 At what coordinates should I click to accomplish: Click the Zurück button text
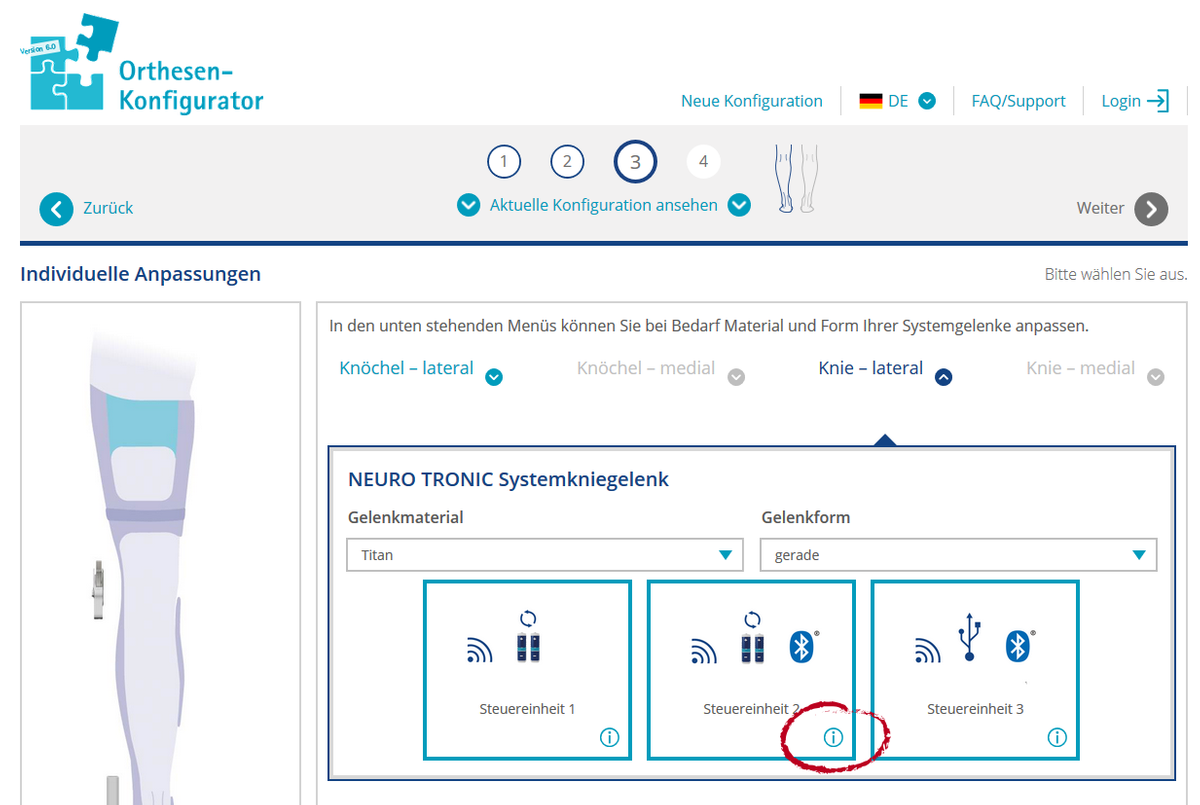pyautogui.click(x=108, y=208)
